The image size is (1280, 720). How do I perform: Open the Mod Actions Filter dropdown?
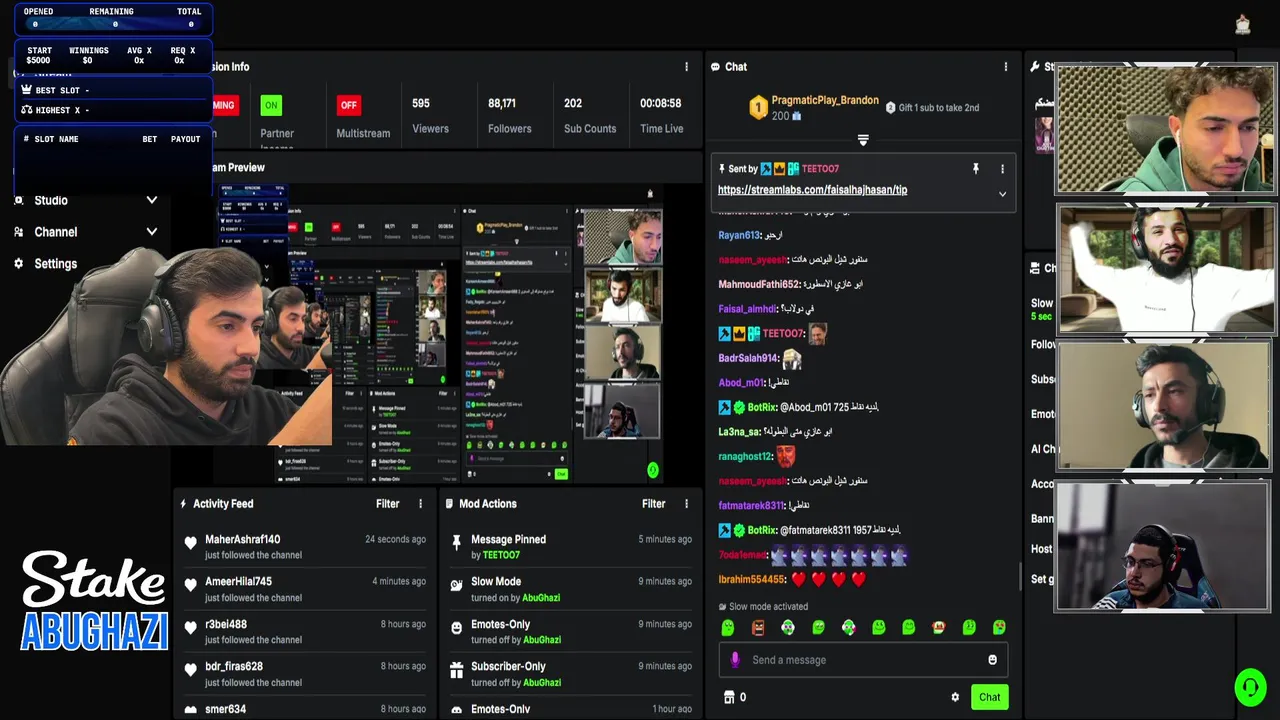coord(654,504)
